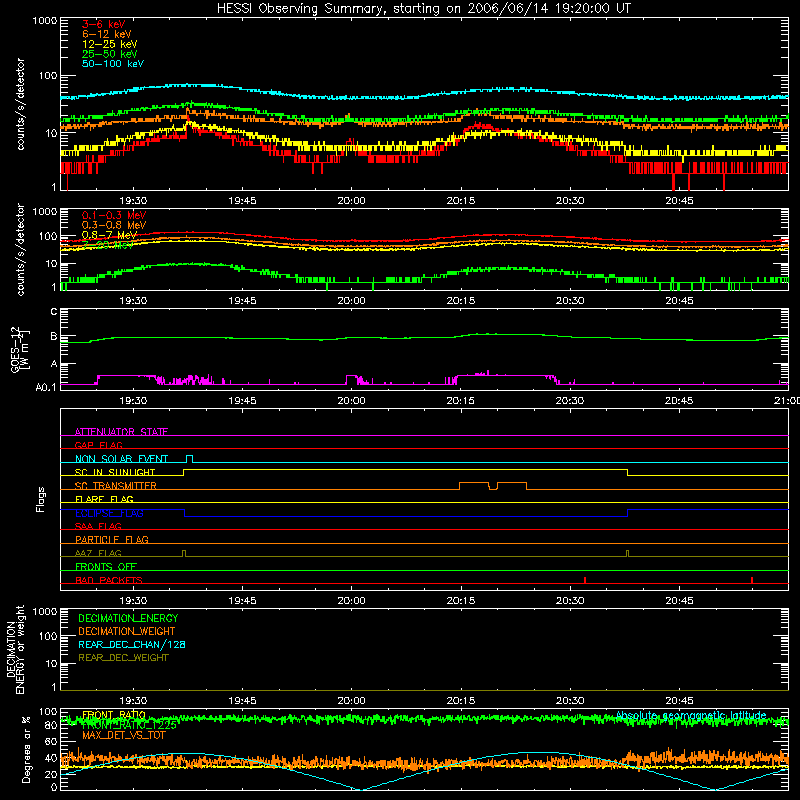Image resolution: width=800 pixels, height=800 pixels.
Task: Click the first BAD_PACKETS red tick after 20:30
Action: pos(585,580)
